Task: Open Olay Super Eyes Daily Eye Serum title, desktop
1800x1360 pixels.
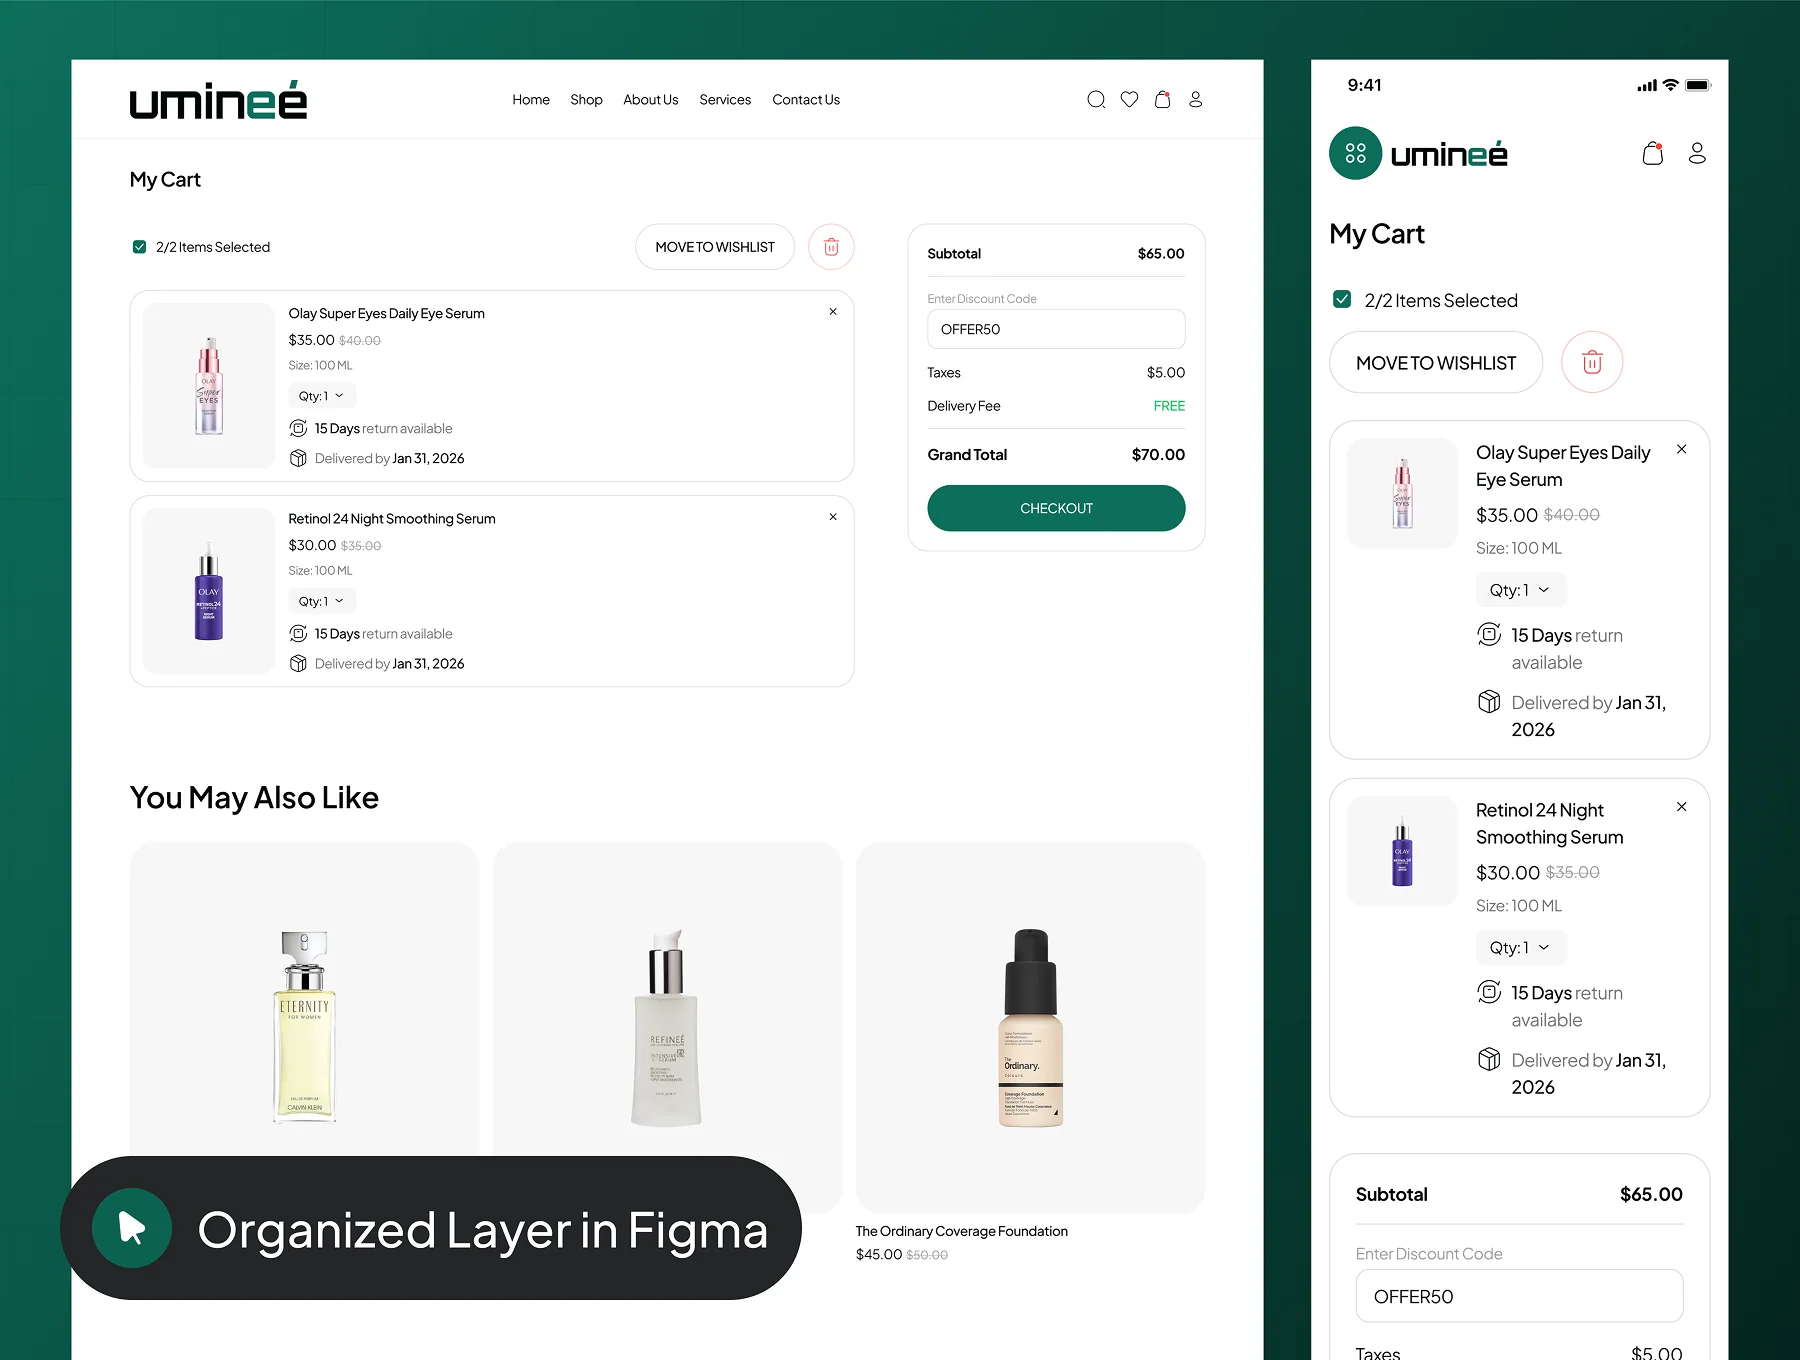Action: 387,314
